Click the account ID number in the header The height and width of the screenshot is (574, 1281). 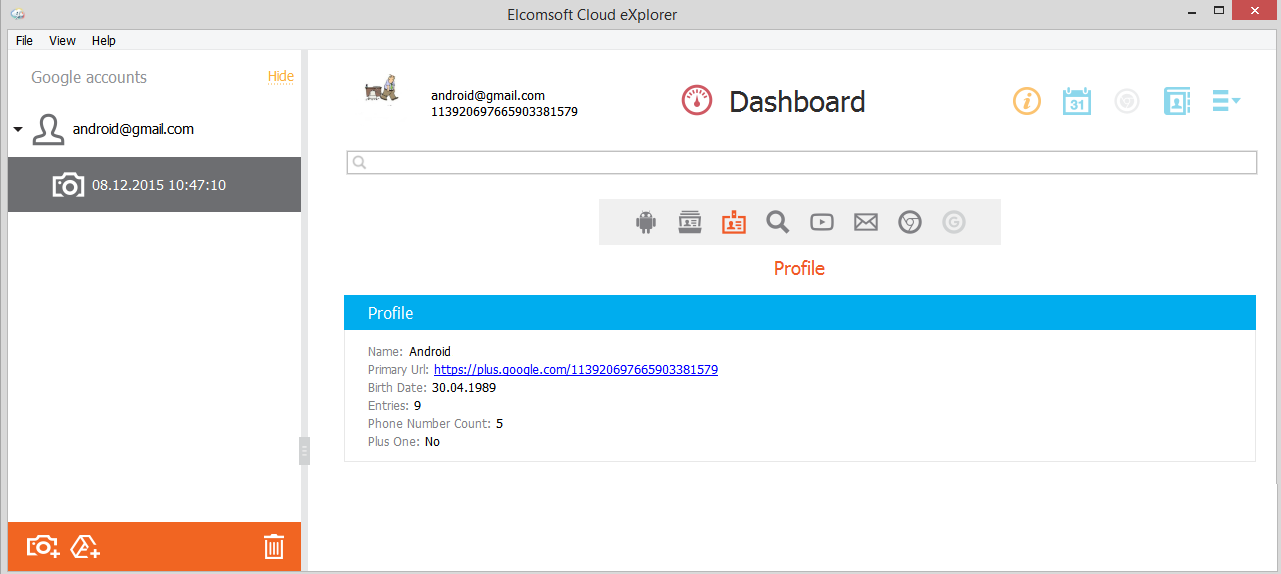(504, 111)
